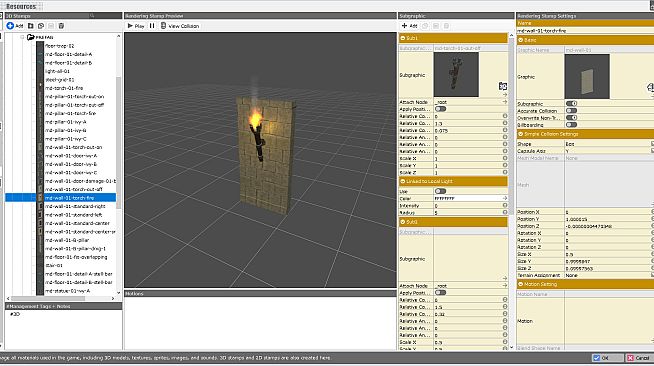Click View Collision in preview toolbar
Screen dimensions: 654x366
coord(180,26)
